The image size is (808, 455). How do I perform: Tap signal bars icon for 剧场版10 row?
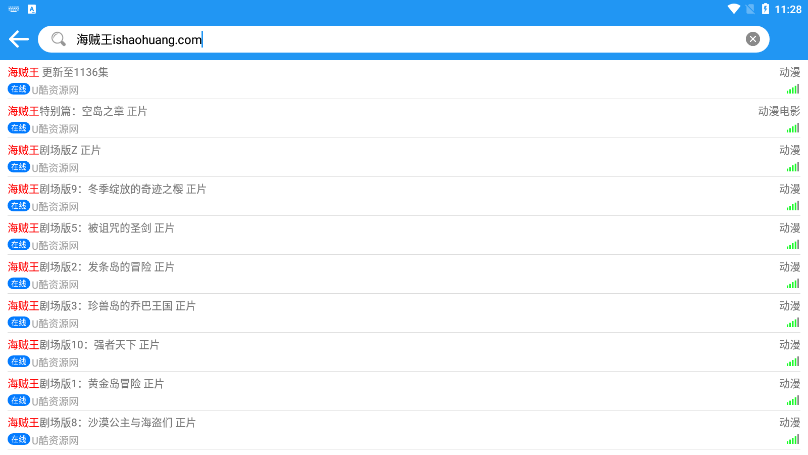792,361
